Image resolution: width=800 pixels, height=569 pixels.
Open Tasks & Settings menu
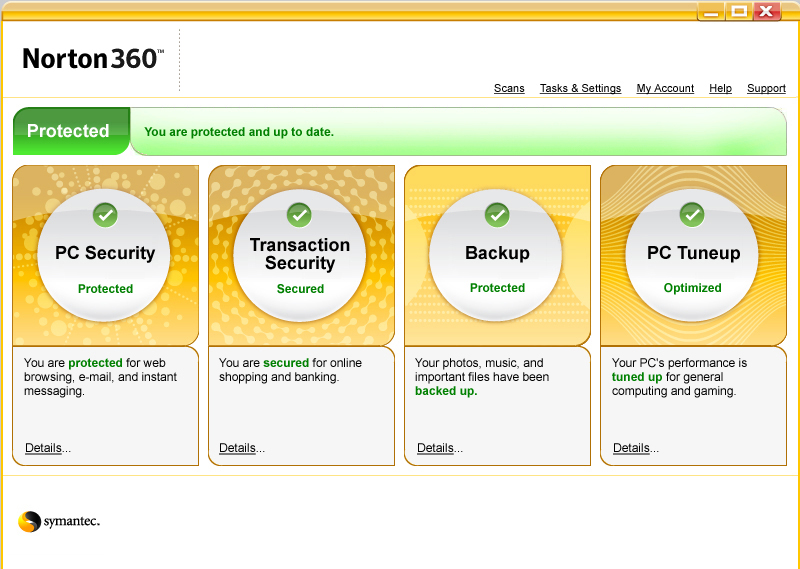(580, 88)
